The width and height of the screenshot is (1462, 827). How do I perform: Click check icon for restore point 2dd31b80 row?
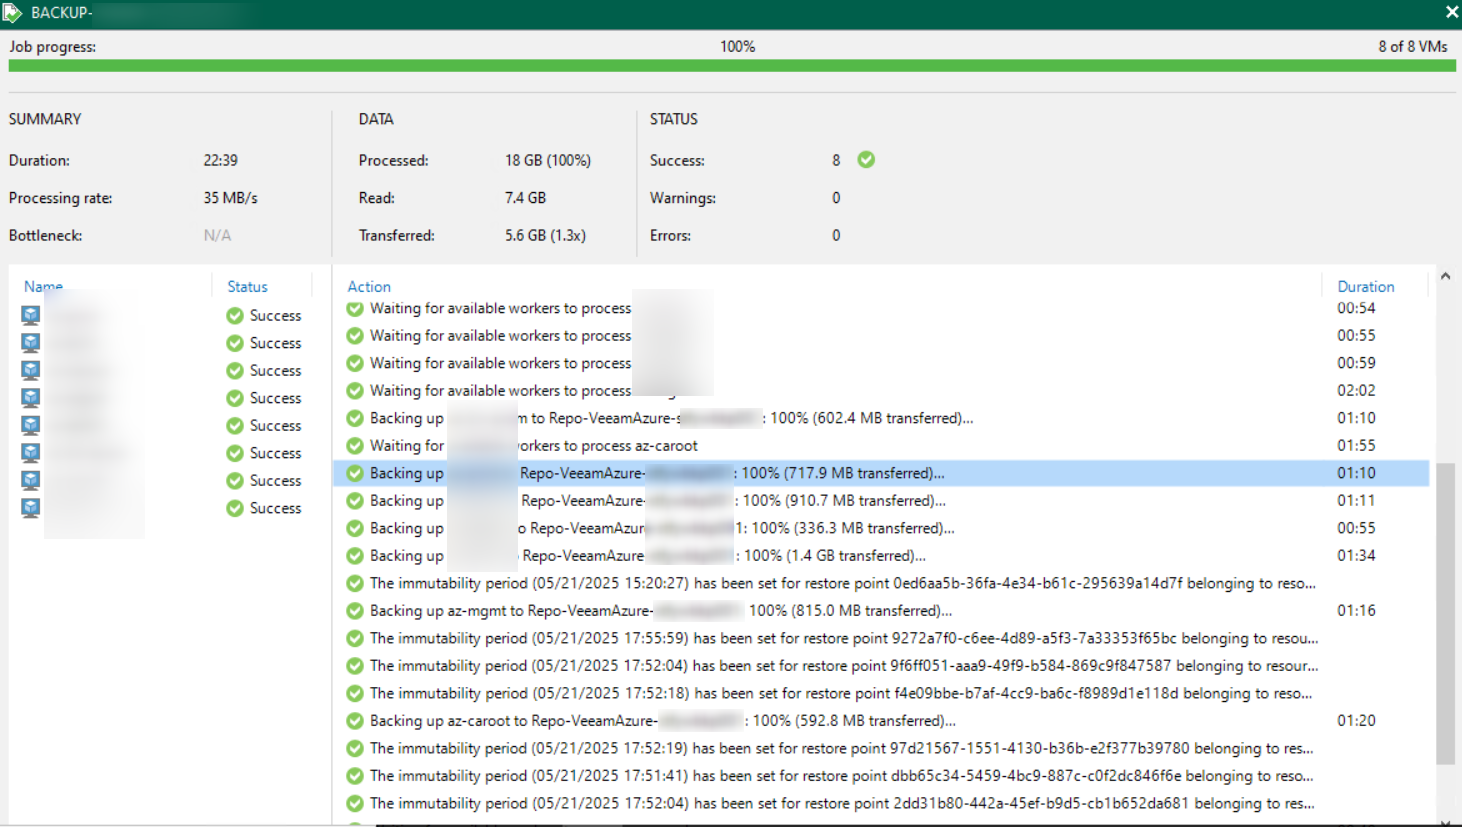pyautogui.click(x=355, y=803)
